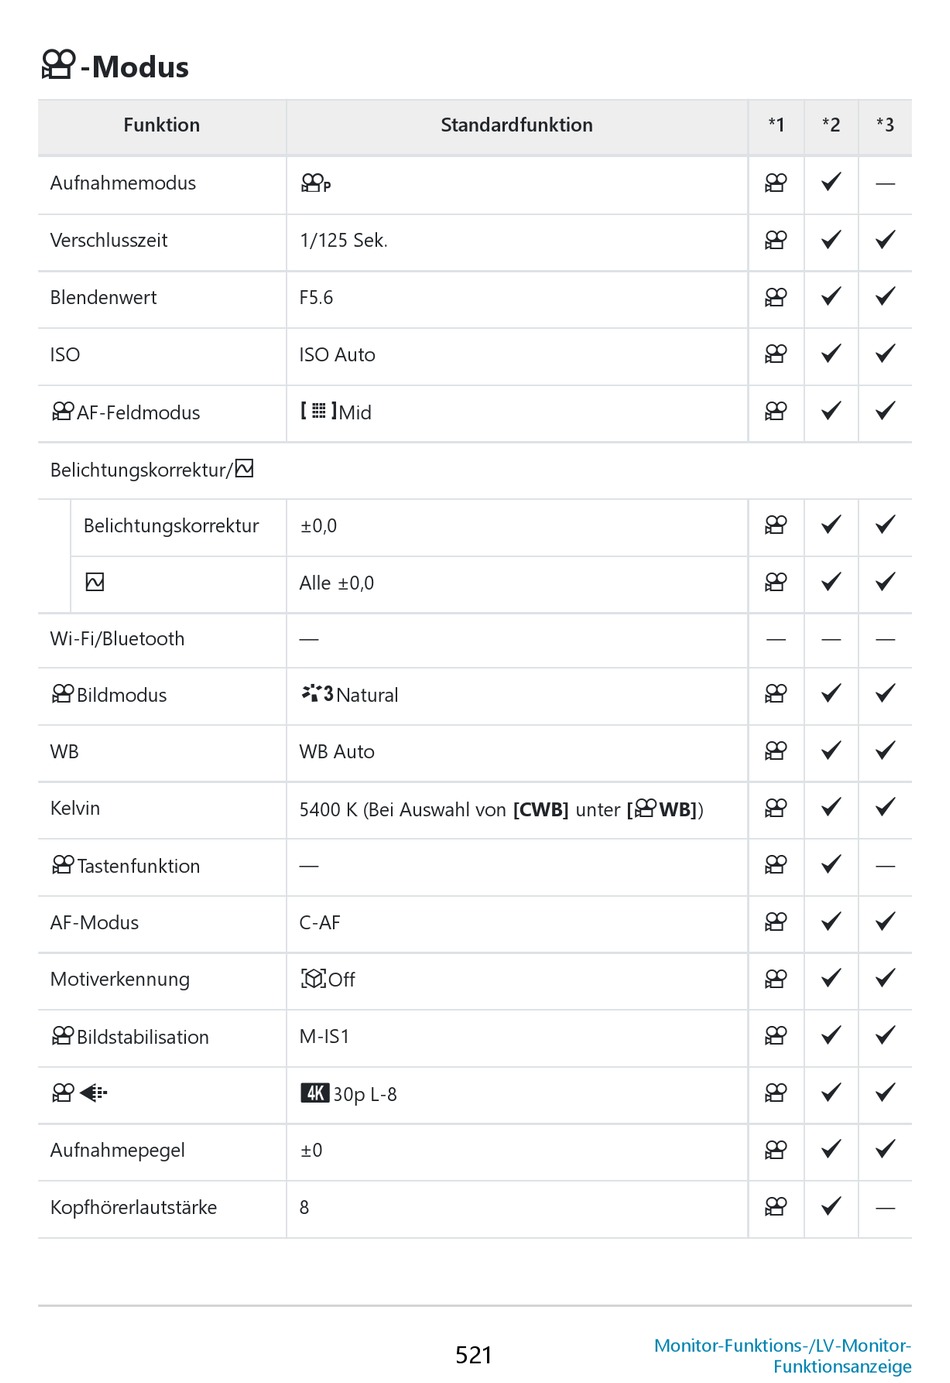Click the movie camera icon beside -Modus heading
This screenshot has height=1383, width=950.
click(58, 65)
